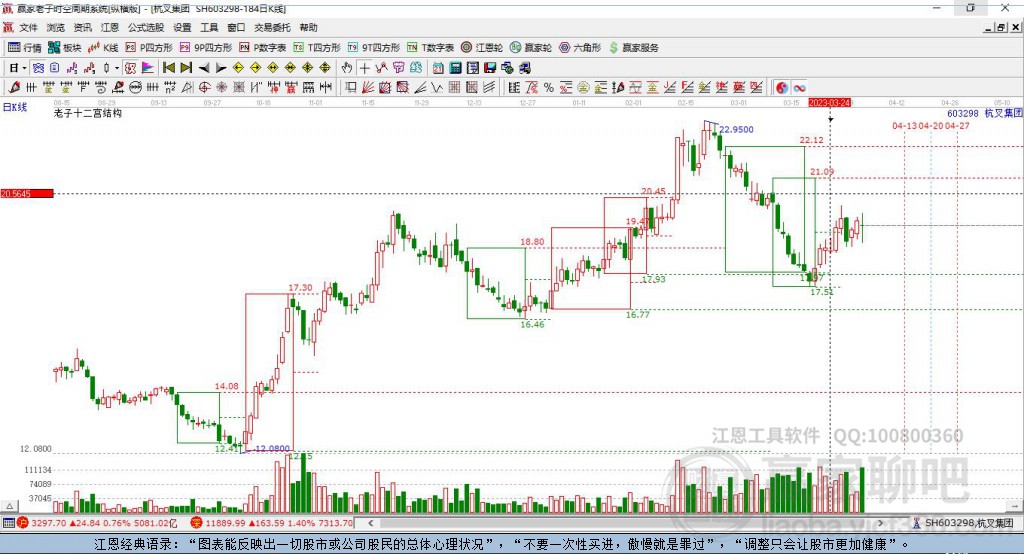Open the 公式选股 menu
The height and width of the screenshot is (554, 1024).
[146, 27]
